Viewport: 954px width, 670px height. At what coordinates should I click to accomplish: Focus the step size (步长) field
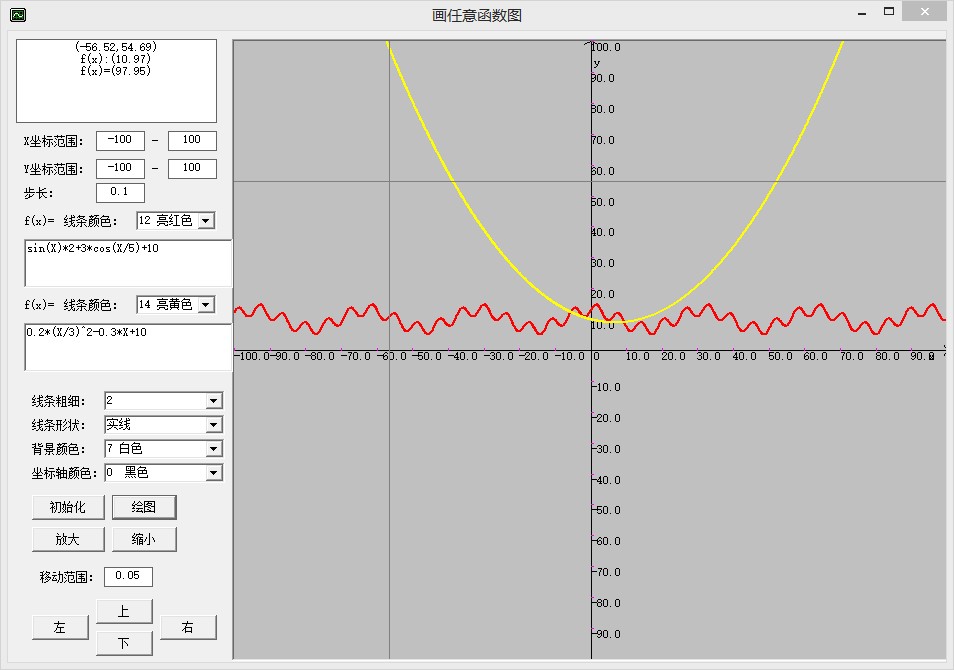(x=121, y=192)
